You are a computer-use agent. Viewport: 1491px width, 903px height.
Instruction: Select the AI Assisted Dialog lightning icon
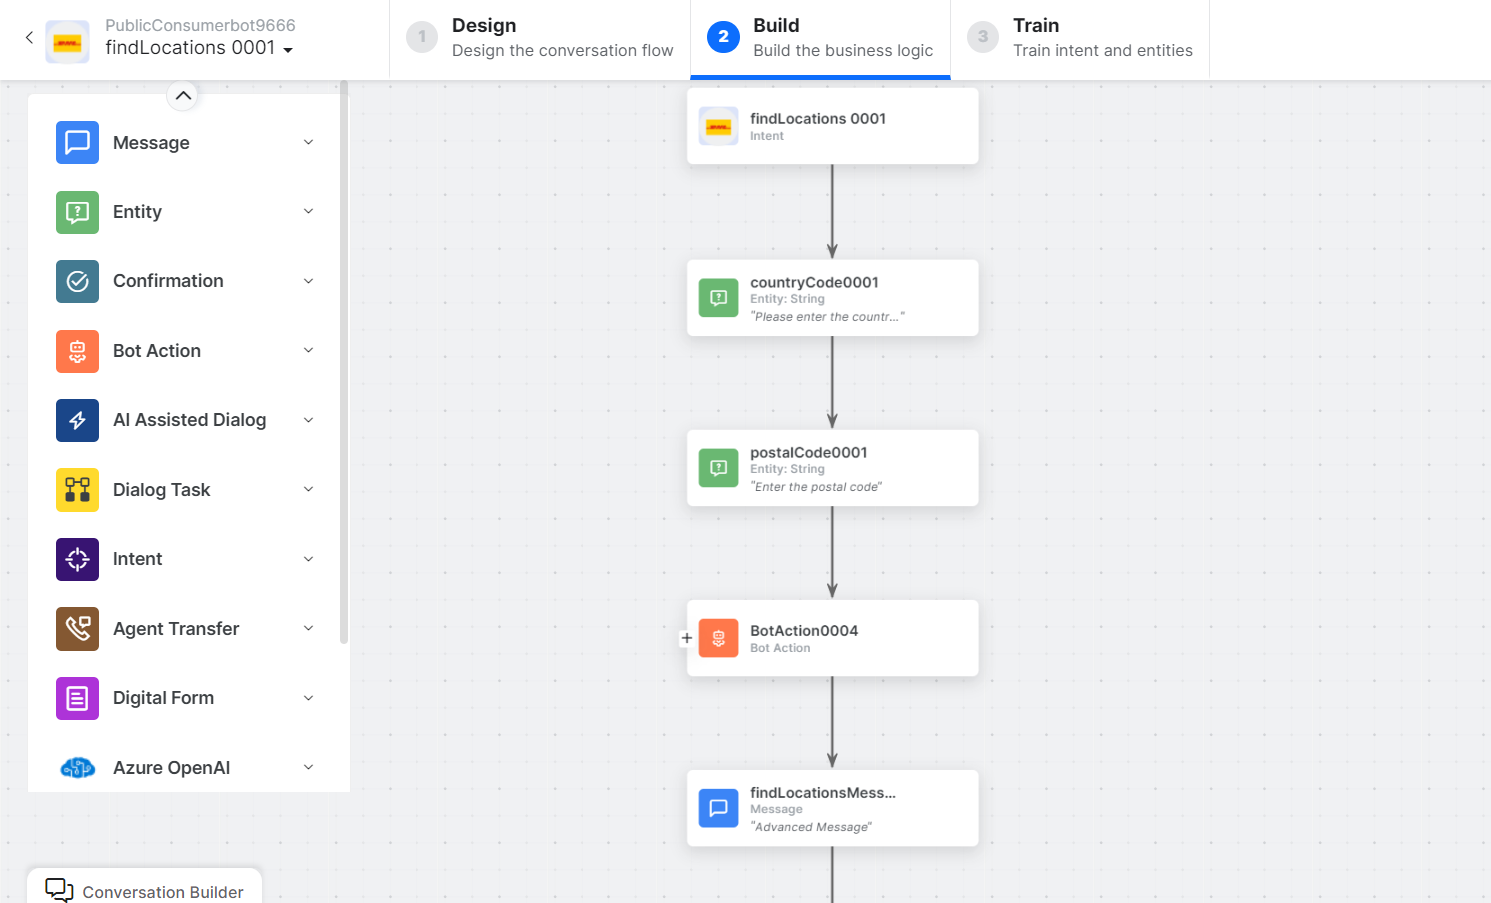tap(77, 420)
